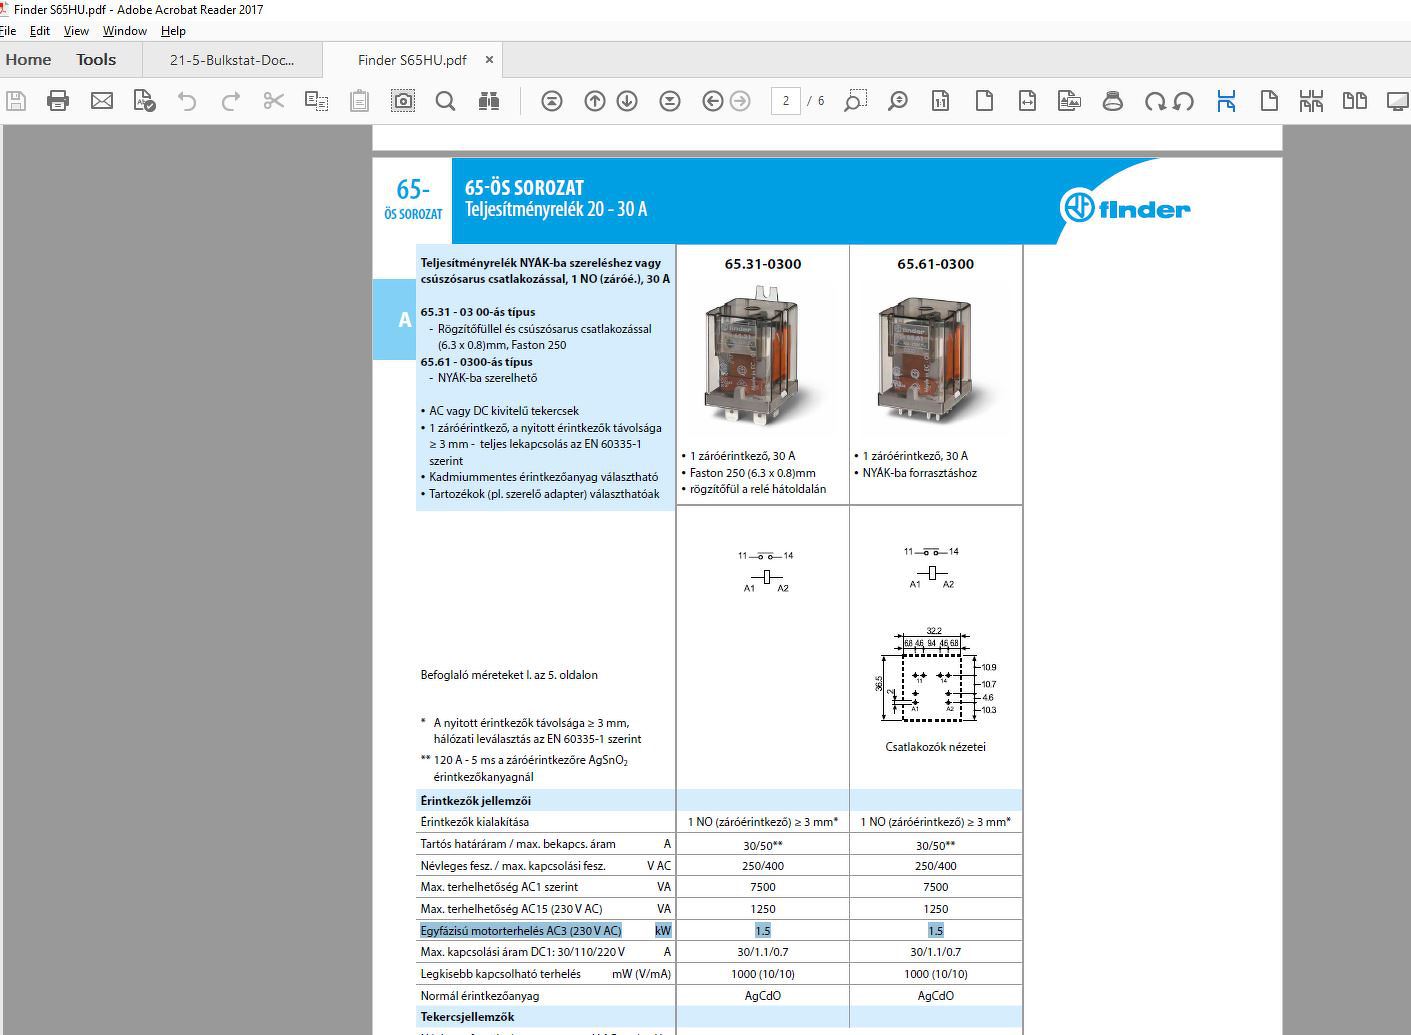Screen dimensions: 1411x1035
Task: Switch to two-page view
Action: click(x=1354, y=101)
